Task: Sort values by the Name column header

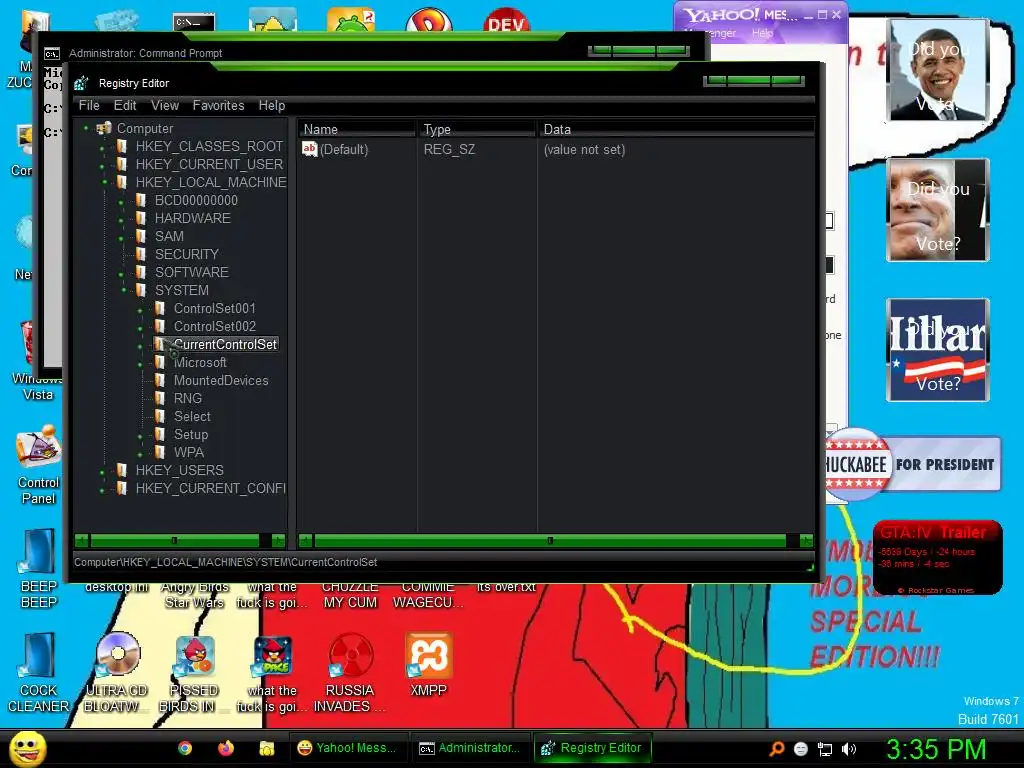Action: (x=356, y=129)
